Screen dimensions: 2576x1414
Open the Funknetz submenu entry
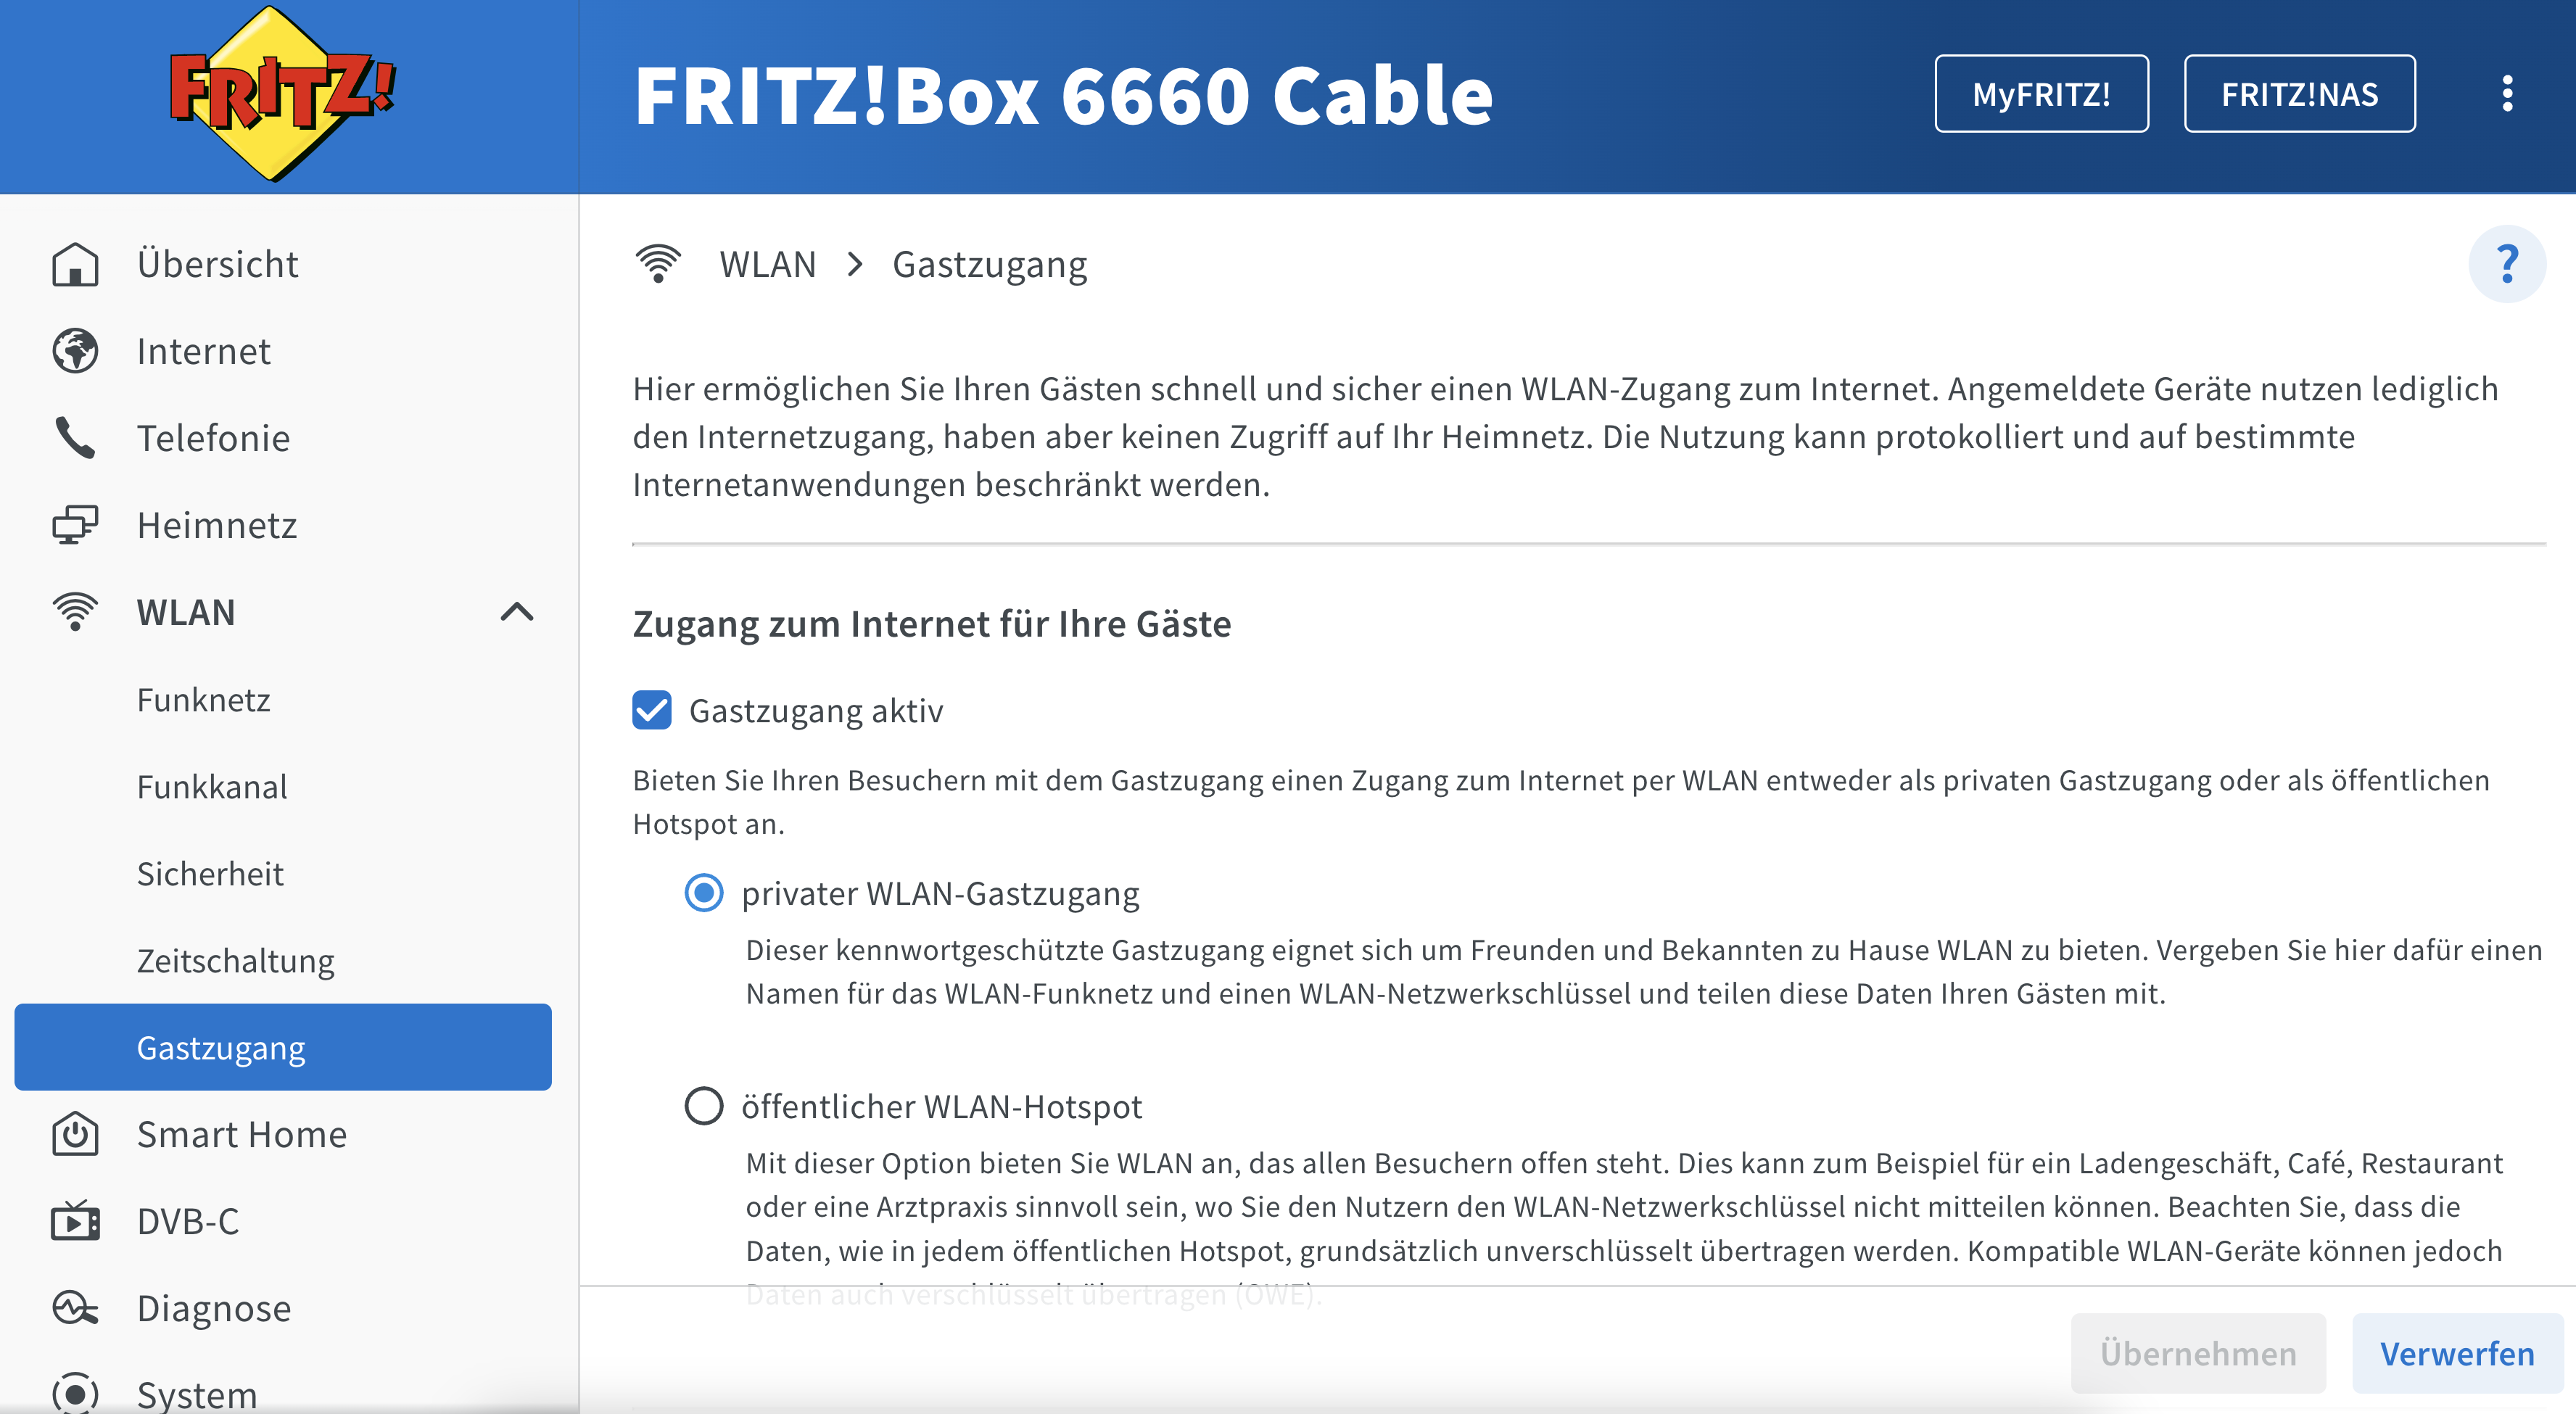204,699
